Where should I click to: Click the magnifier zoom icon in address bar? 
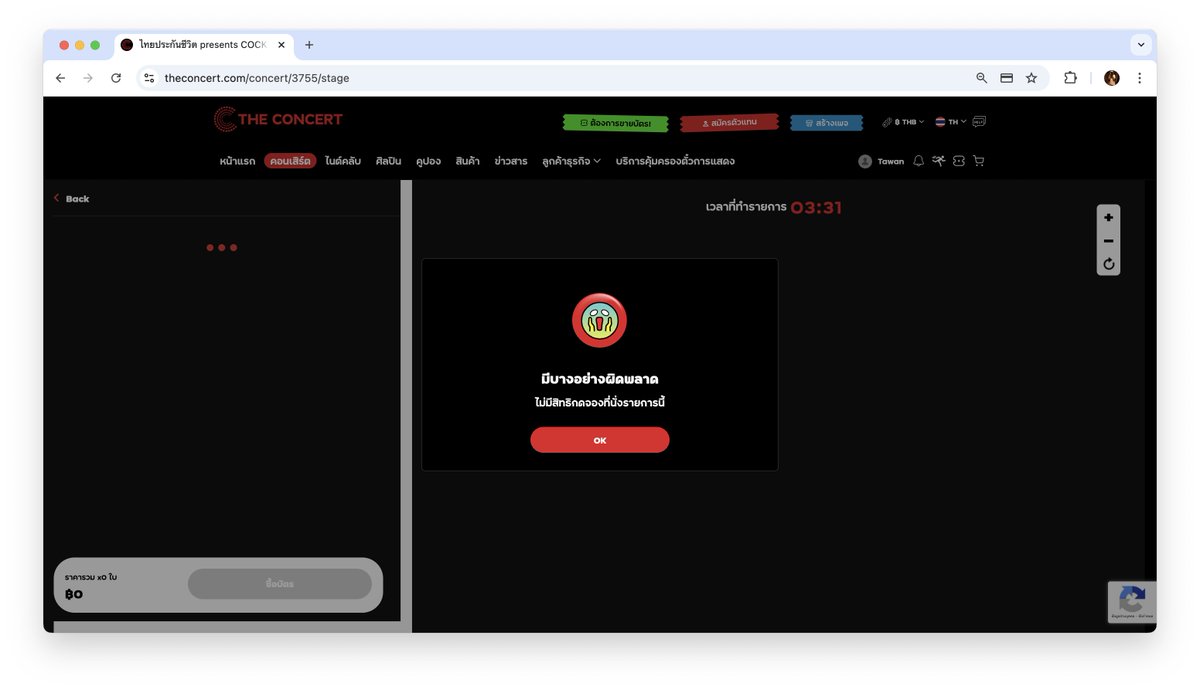[982, 78]
